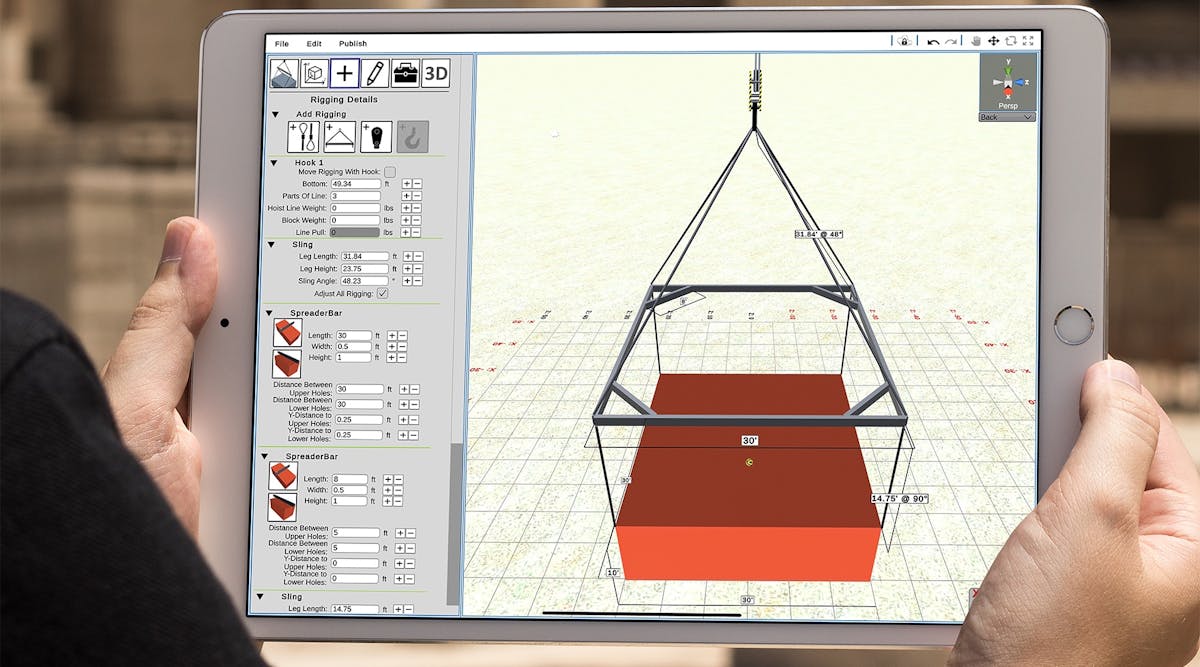This screenshot has width=1200, height=667.
Task: Activate the pan hand tool
Action: [976, 42]
